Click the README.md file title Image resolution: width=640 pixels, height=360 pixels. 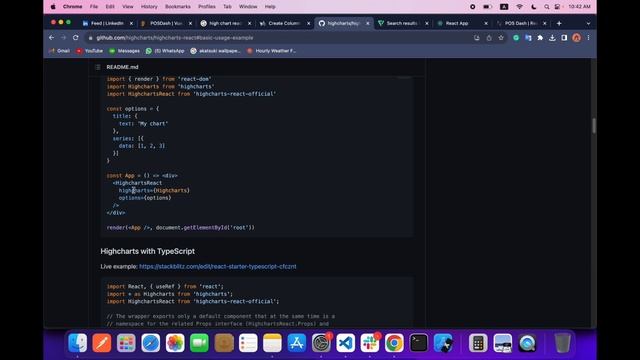122,67
